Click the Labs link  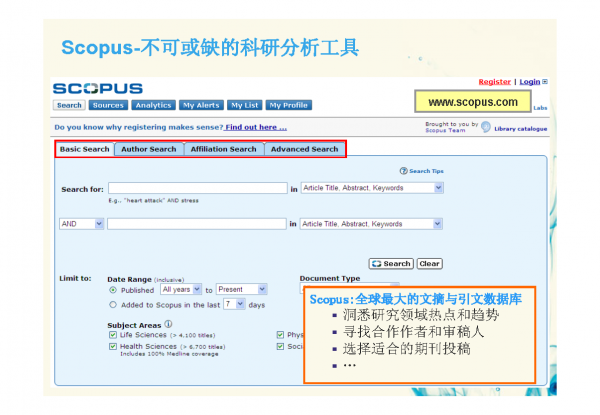(x=540, y=108)
